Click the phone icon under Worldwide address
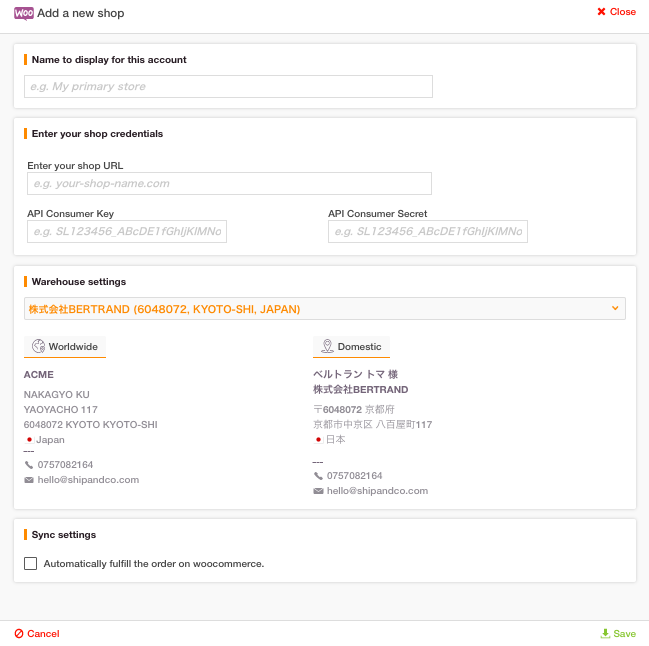This screenshot has height=646, width=649. click(29, 465)
